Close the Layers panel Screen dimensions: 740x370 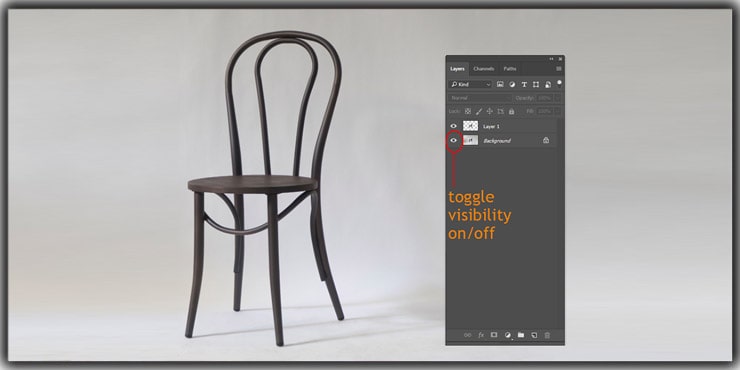tap(560, 59)
